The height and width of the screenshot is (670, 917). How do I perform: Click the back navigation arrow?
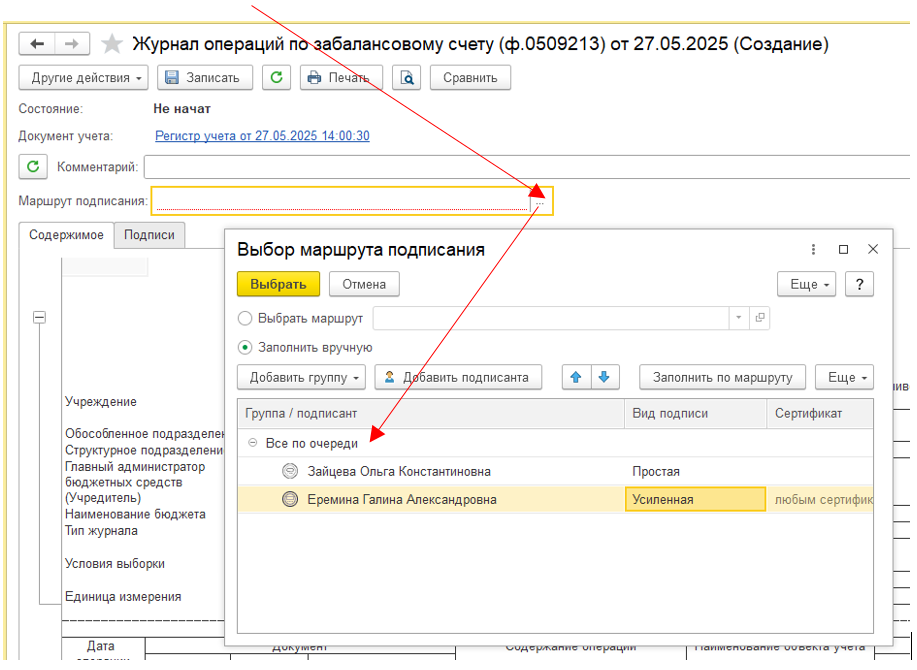(38, 44)
